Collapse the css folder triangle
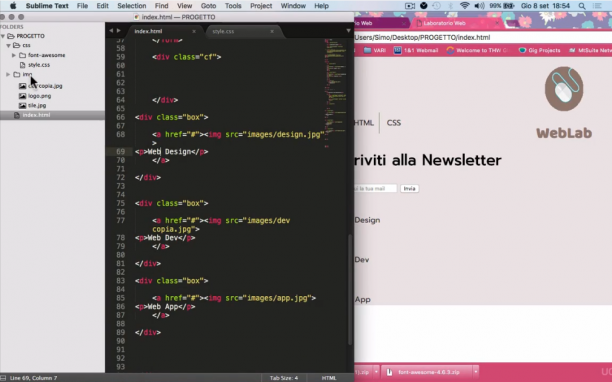 tap(8, 45)
